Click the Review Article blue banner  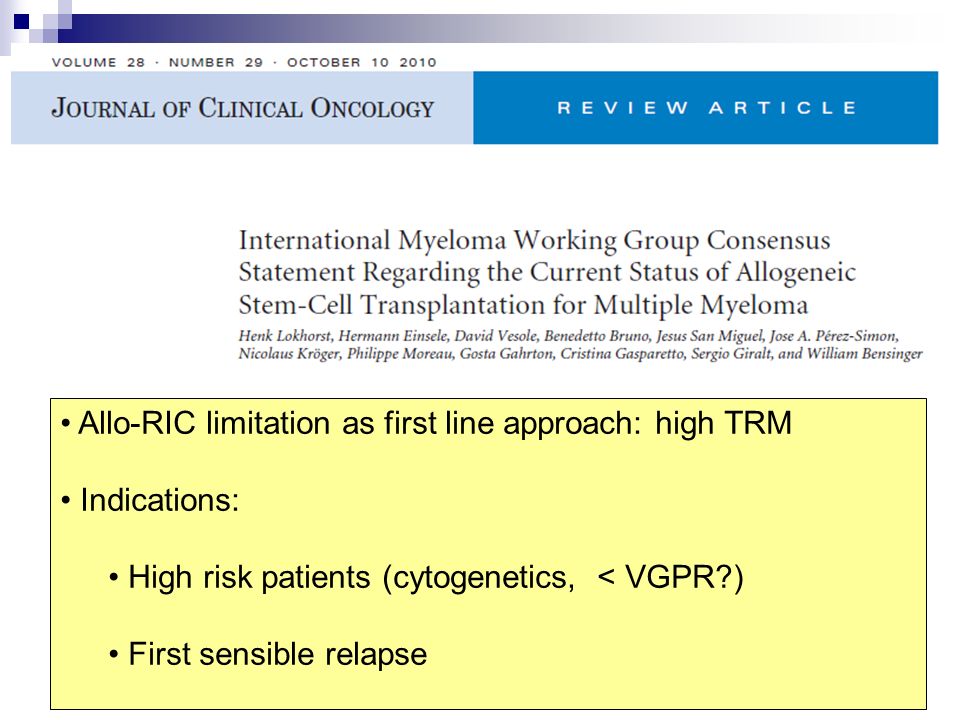click(x=705, y=108)
